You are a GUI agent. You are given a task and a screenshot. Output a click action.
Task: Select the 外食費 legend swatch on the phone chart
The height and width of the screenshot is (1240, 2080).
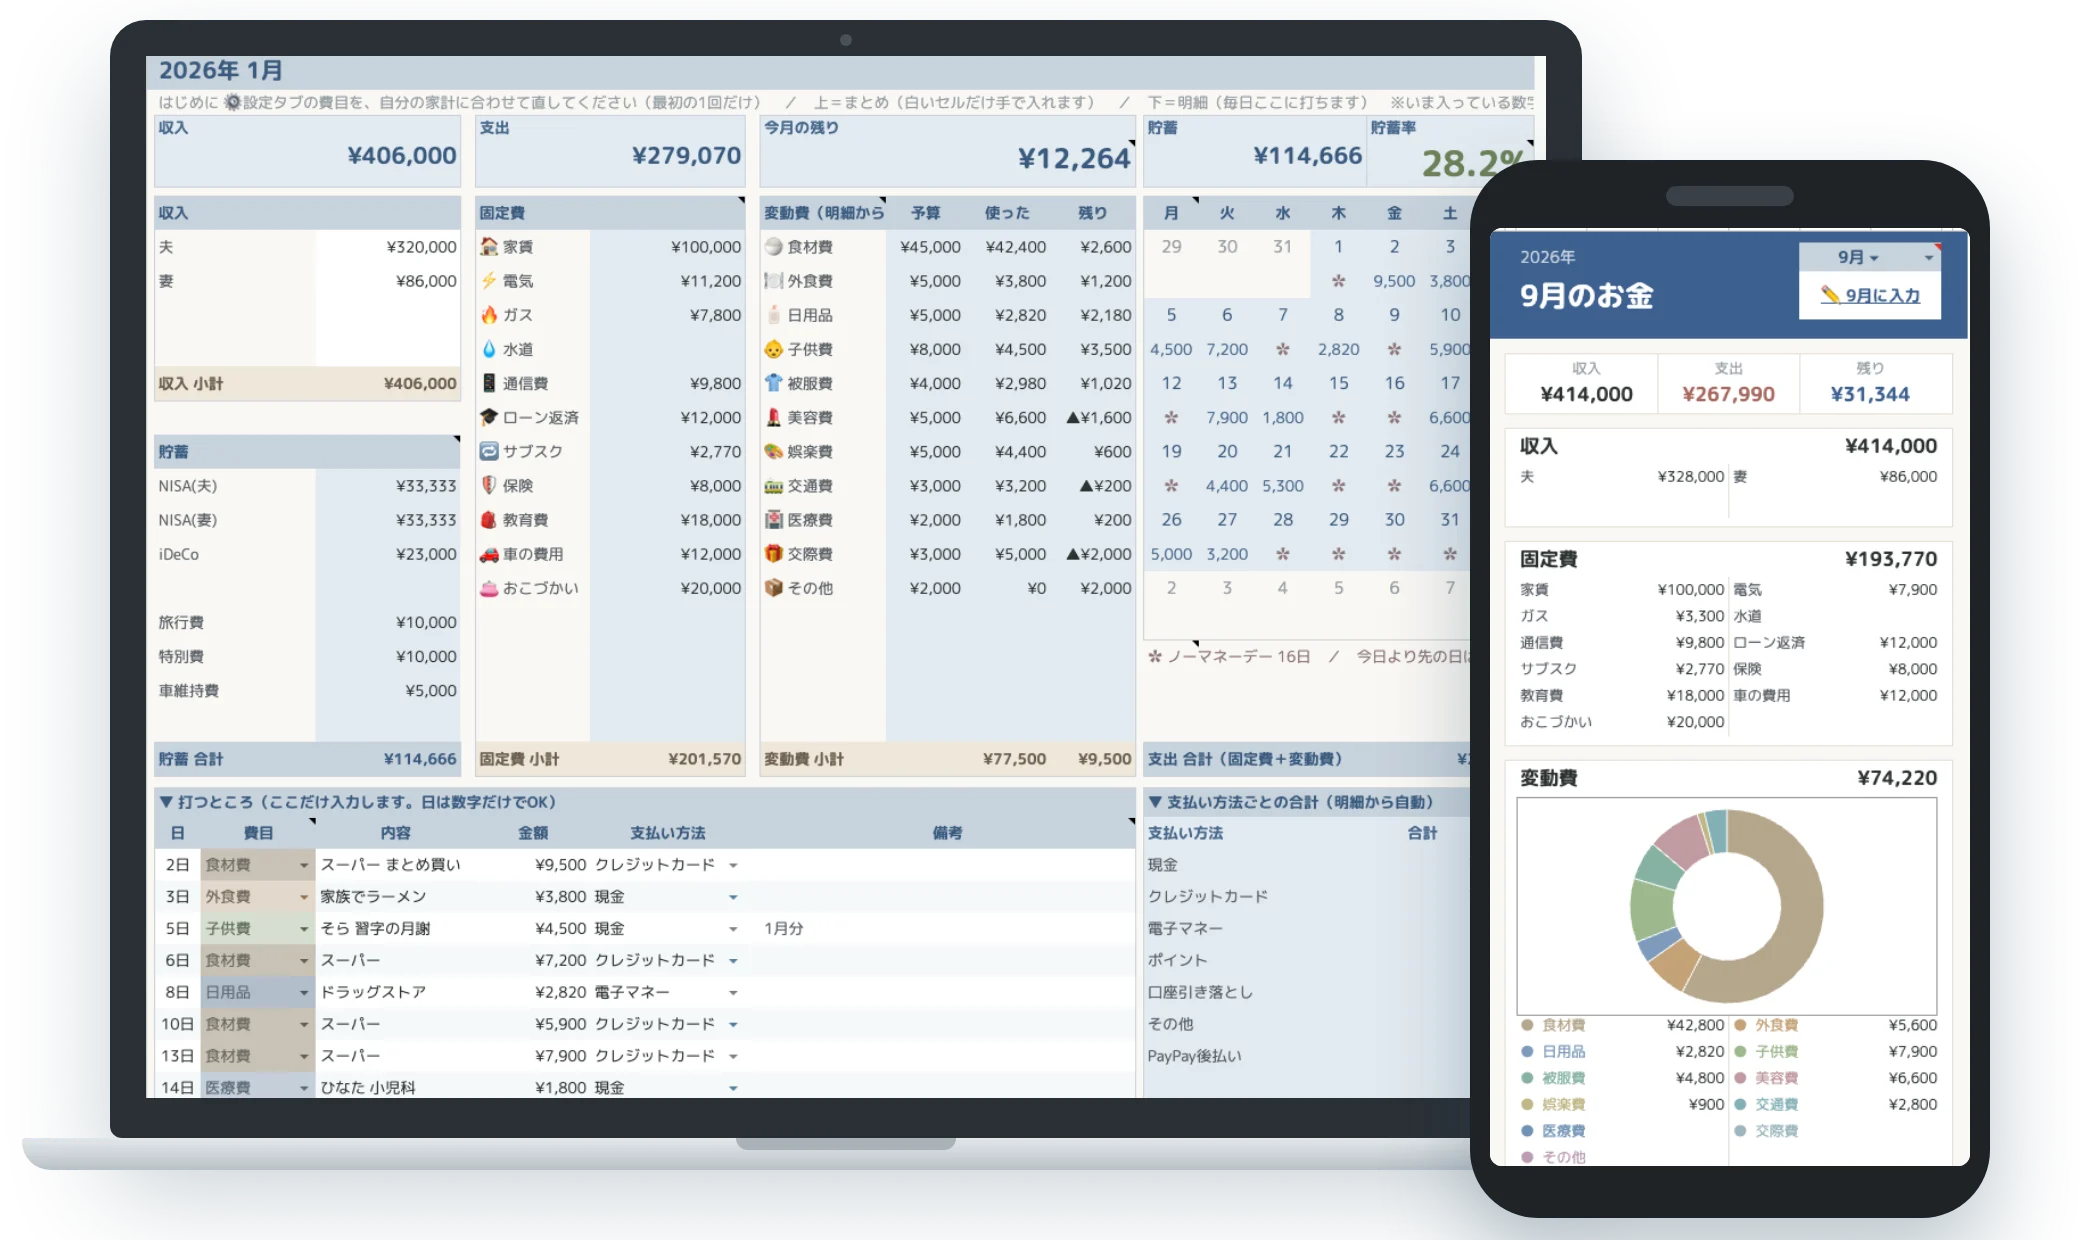[1740, 1025]
